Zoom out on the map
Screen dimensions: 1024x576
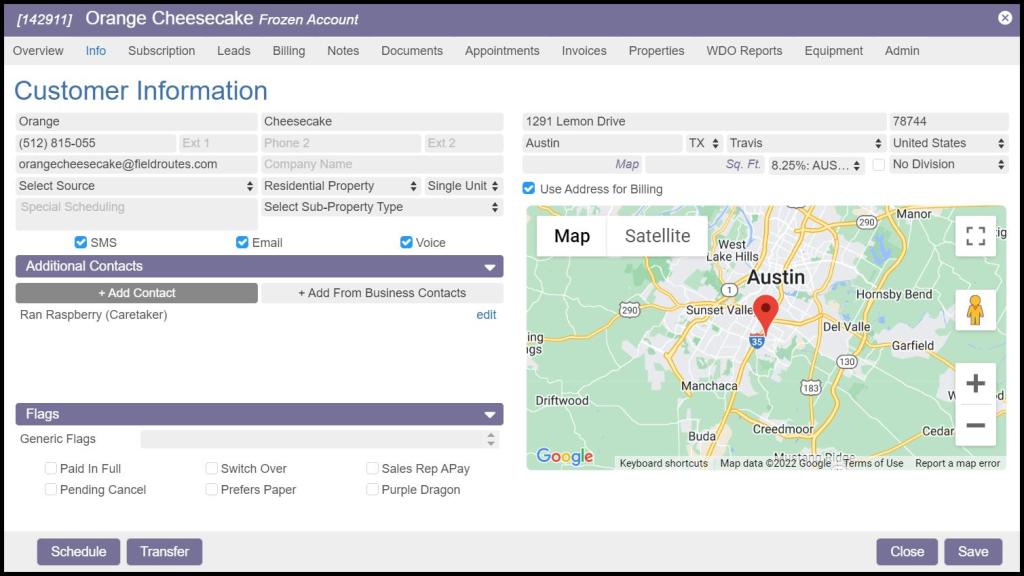pyautogui.click(x=975, y=425)
